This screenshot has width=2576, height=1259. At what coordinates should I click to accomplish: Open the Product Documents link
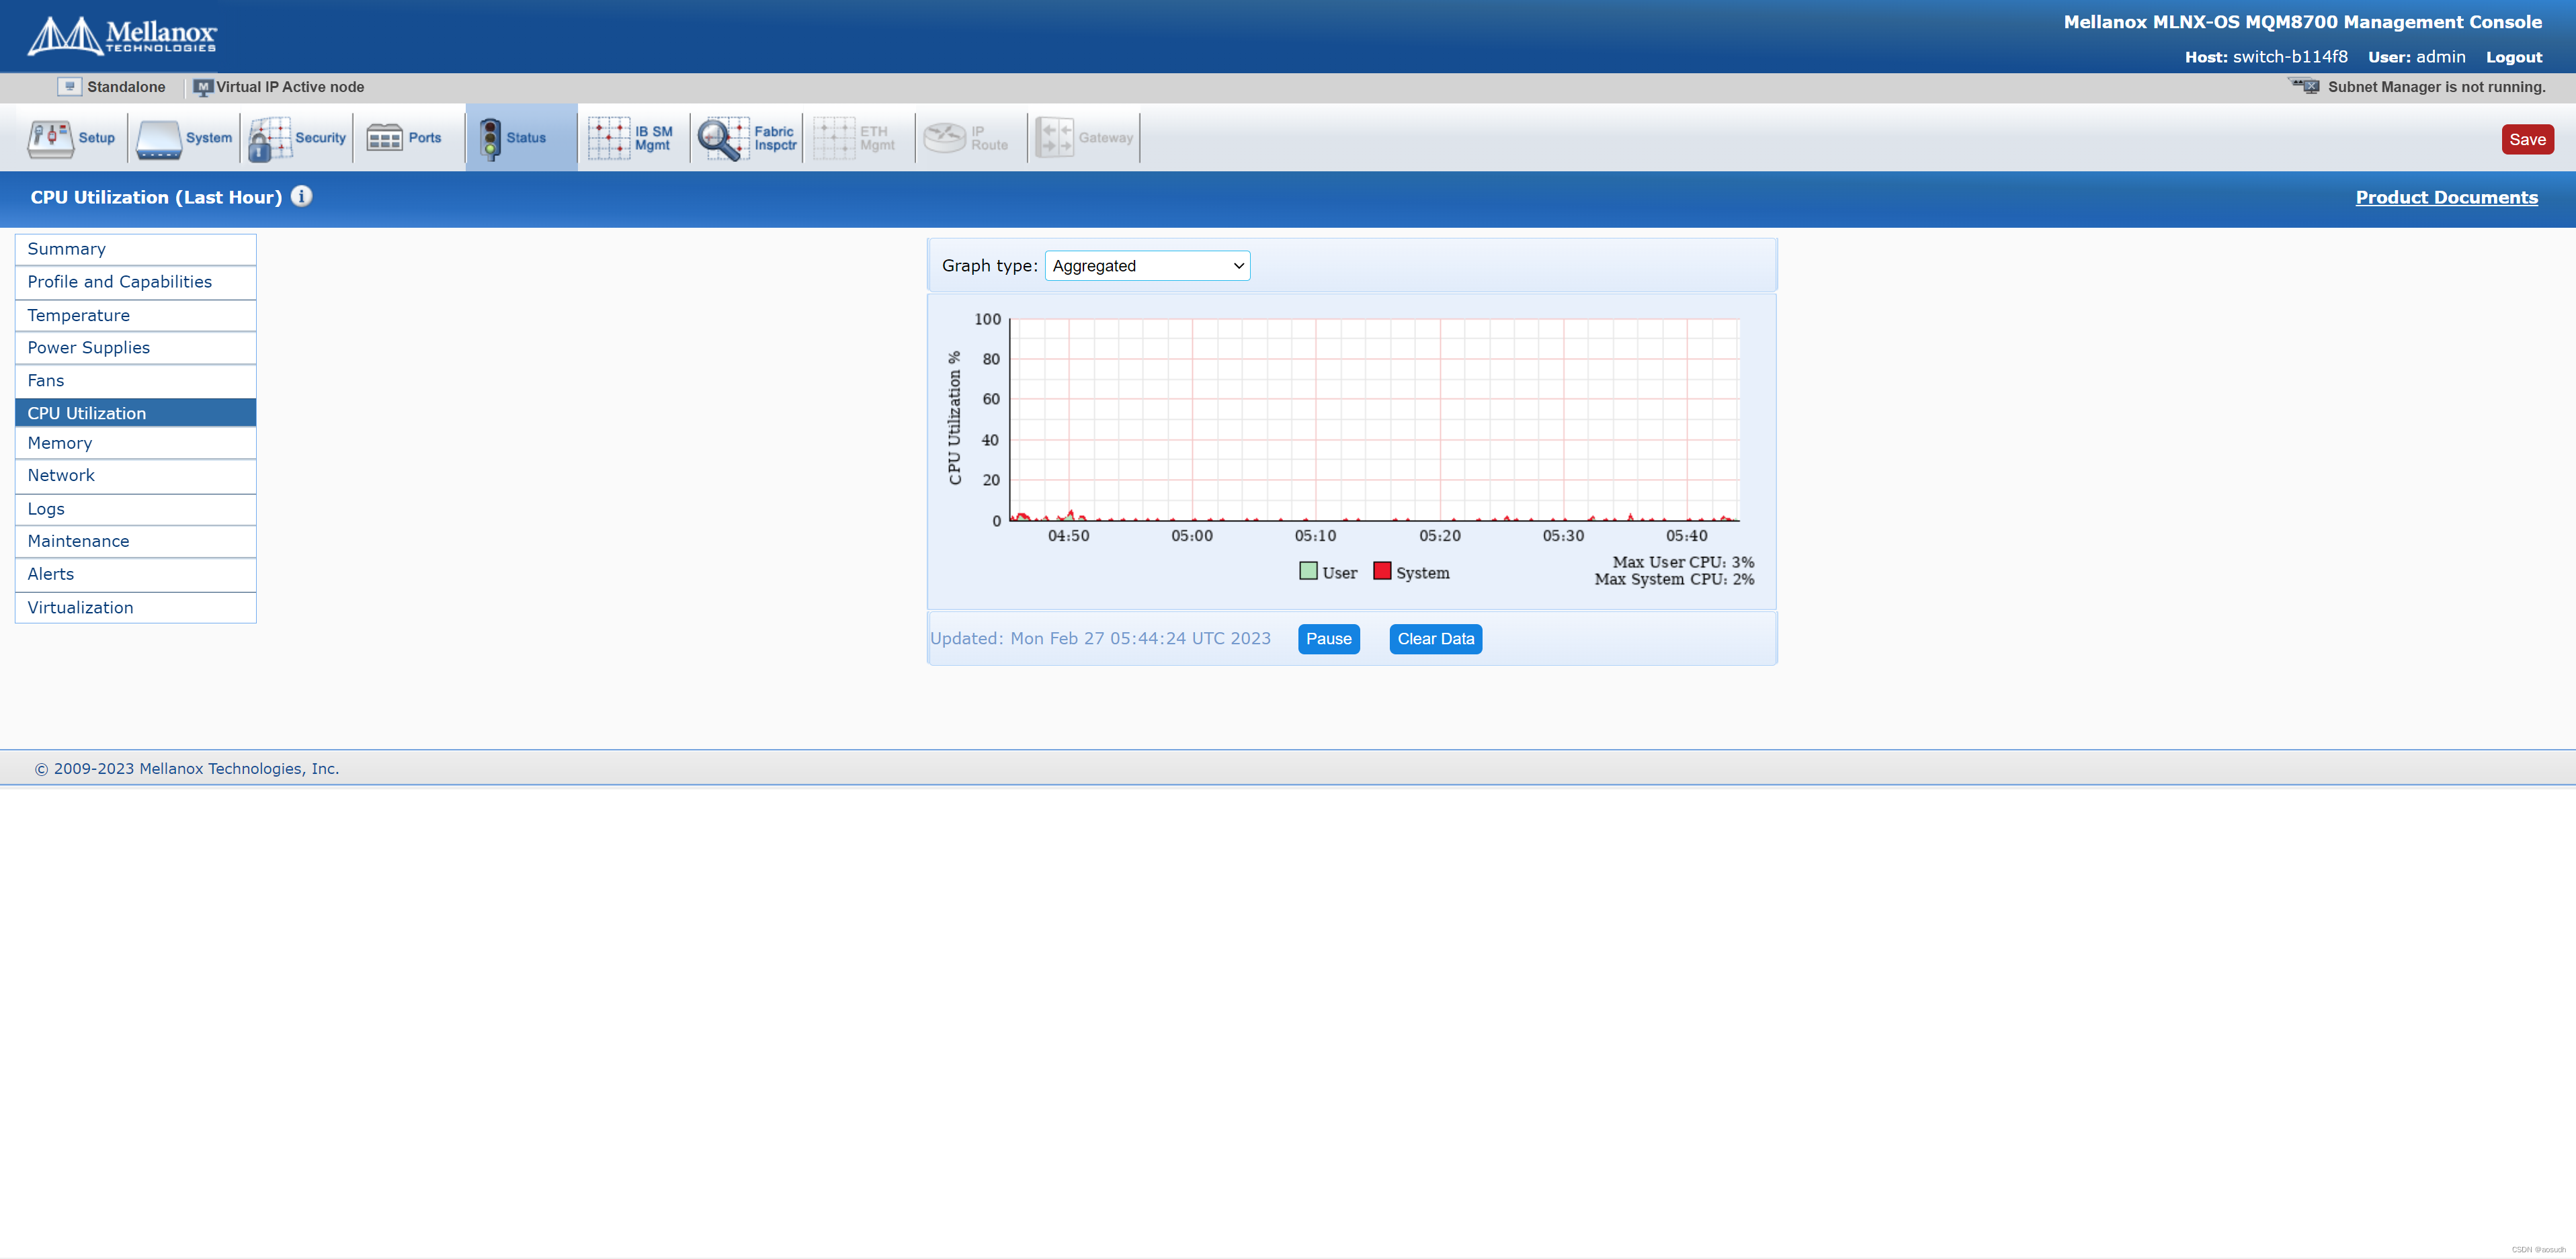point(2446,197)
